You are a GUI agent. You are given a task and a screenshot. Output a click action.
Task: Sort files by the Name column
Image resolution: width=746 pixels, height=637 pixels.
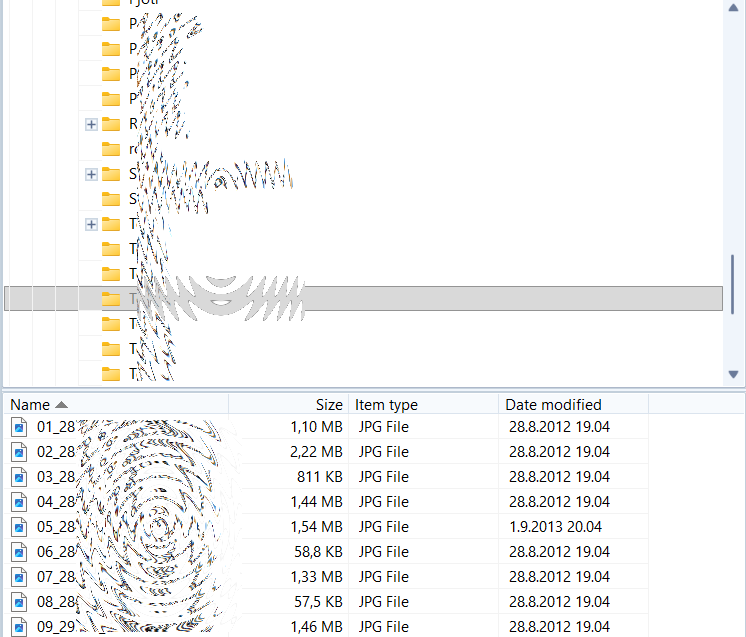[x=30, y=405]
